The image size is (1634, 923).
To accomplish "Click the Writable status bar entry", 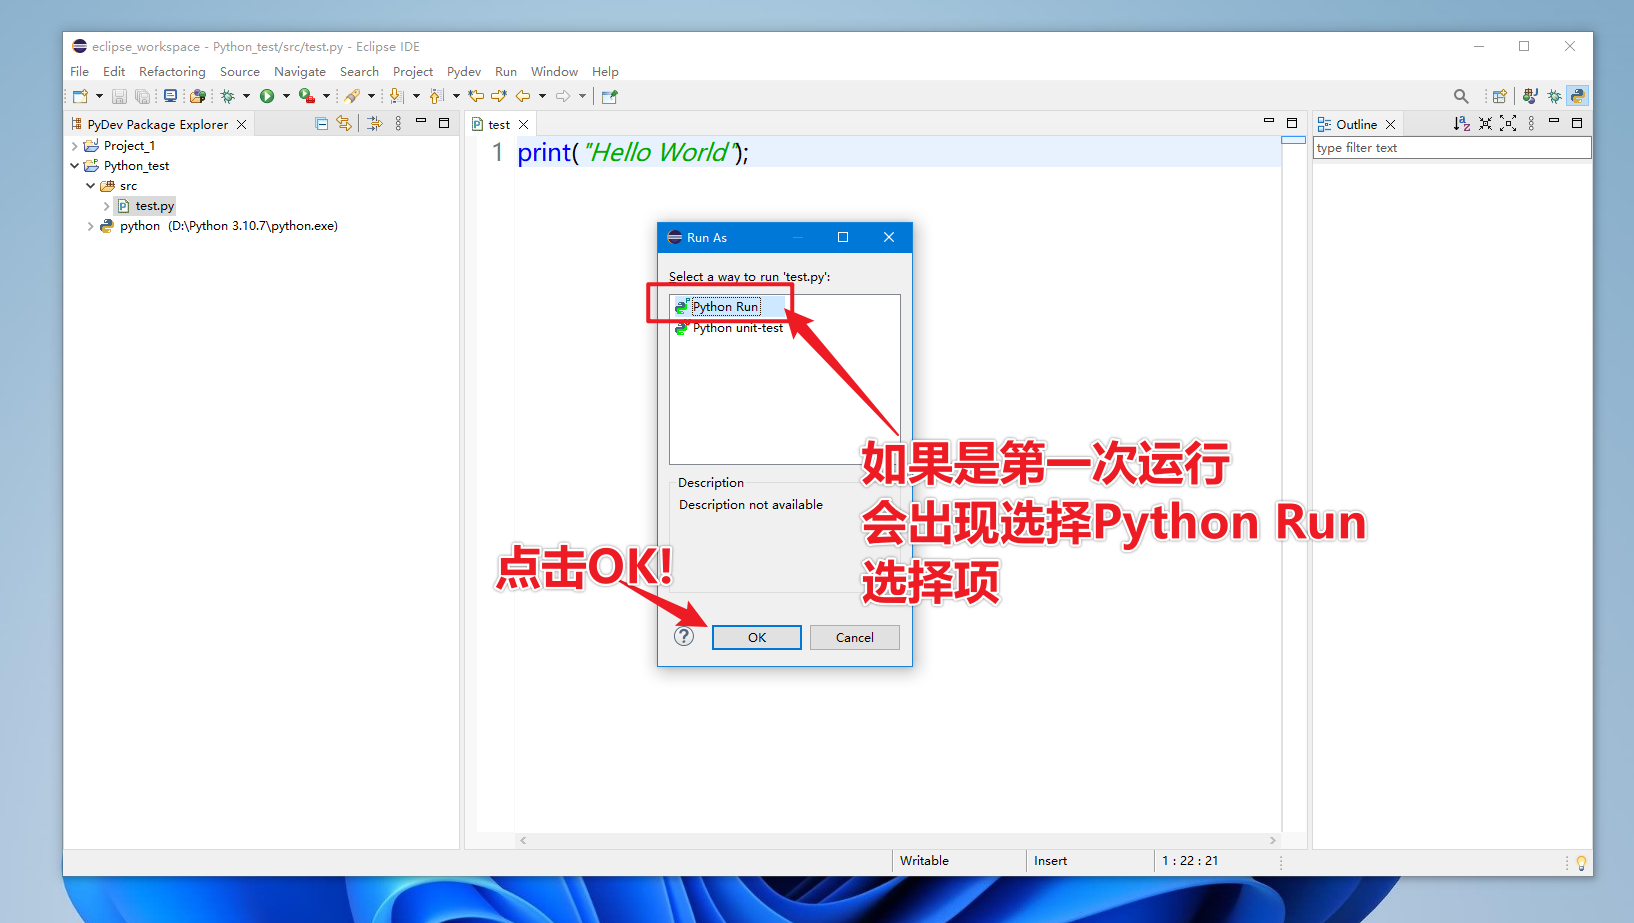I will [x=924, y=861].
